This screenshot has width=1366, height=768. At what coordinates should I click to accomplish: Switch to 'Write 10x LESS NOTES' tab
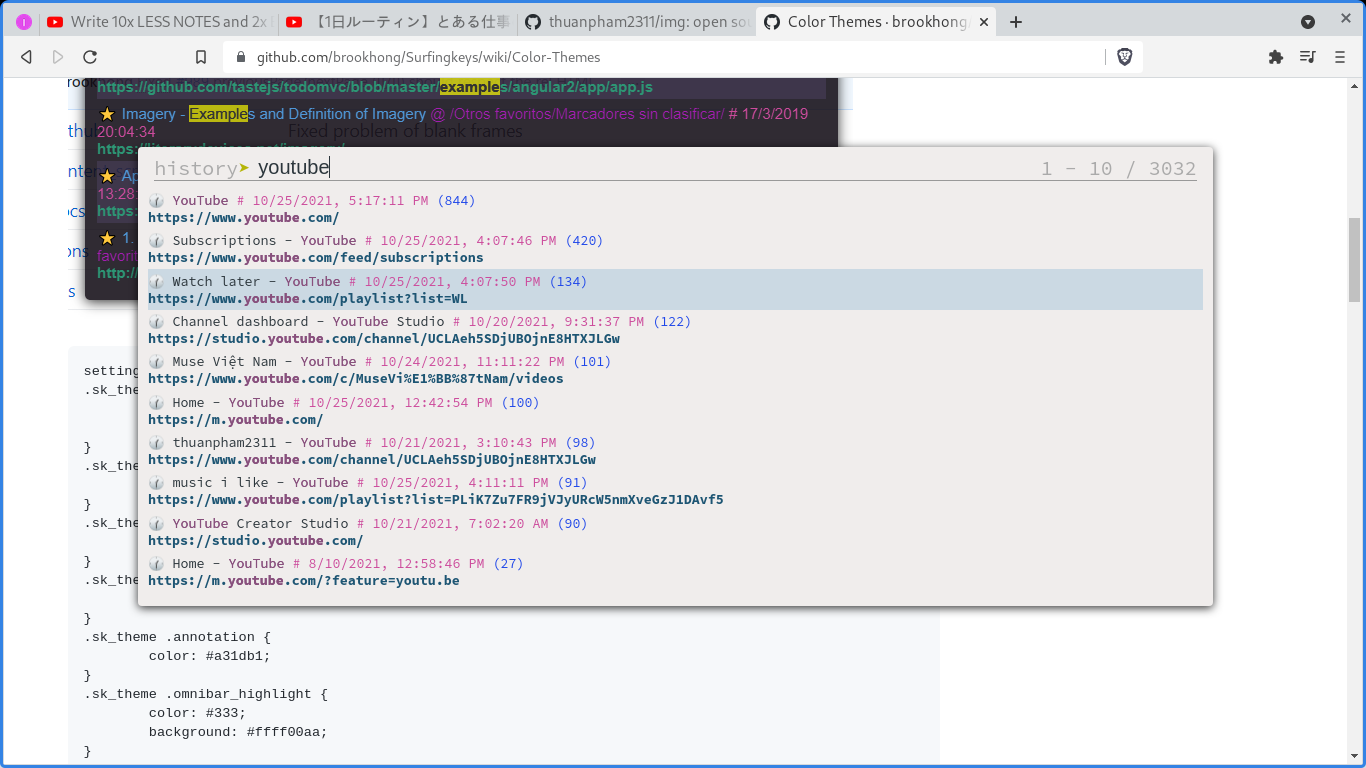coord(158,22)
